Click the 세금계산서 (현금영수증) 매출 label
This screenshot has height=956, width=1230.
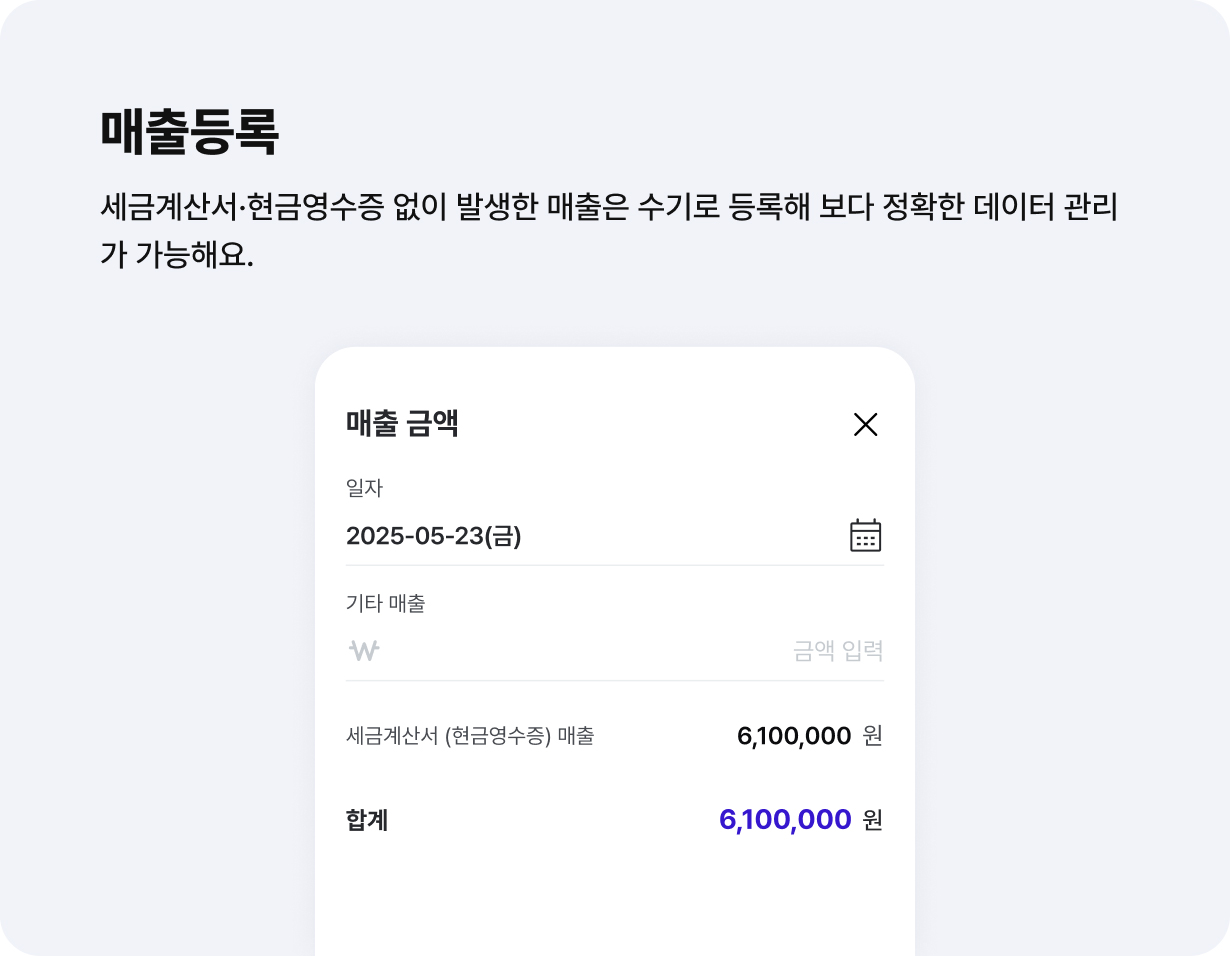point(470,737)
